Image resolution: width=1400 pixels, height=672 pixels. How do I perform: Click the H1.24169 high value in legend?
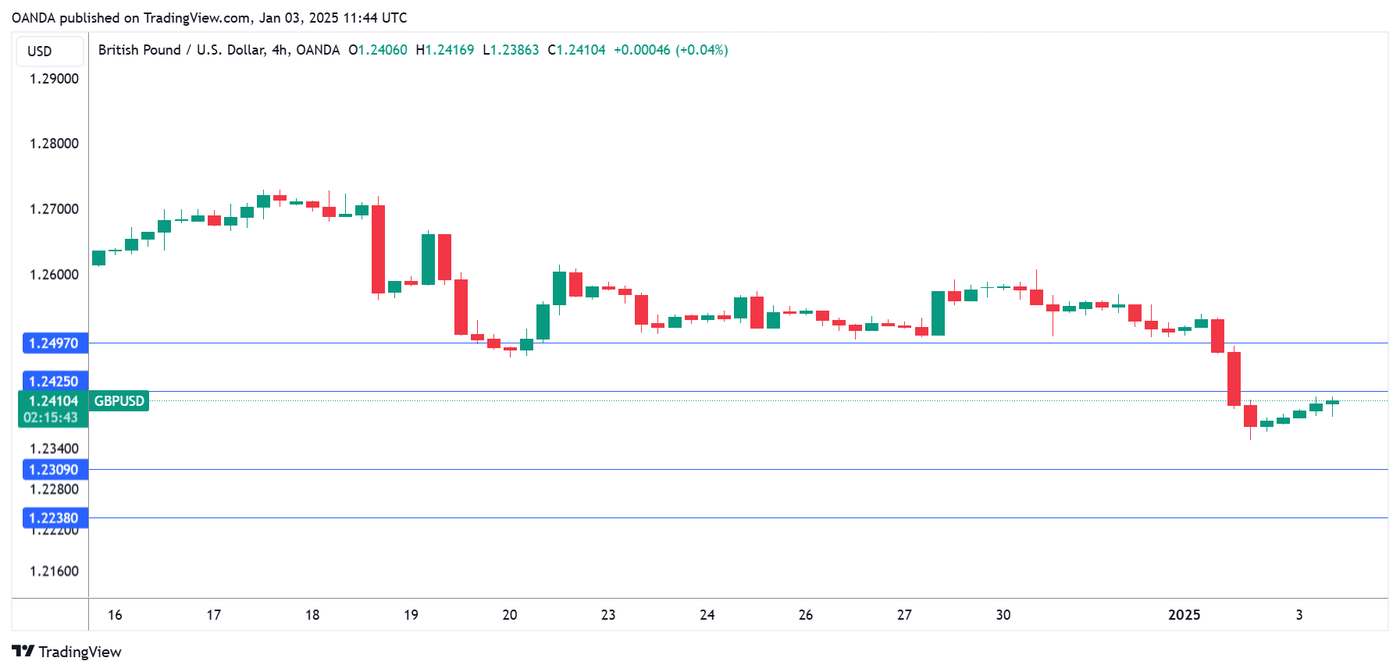(445, 49)
